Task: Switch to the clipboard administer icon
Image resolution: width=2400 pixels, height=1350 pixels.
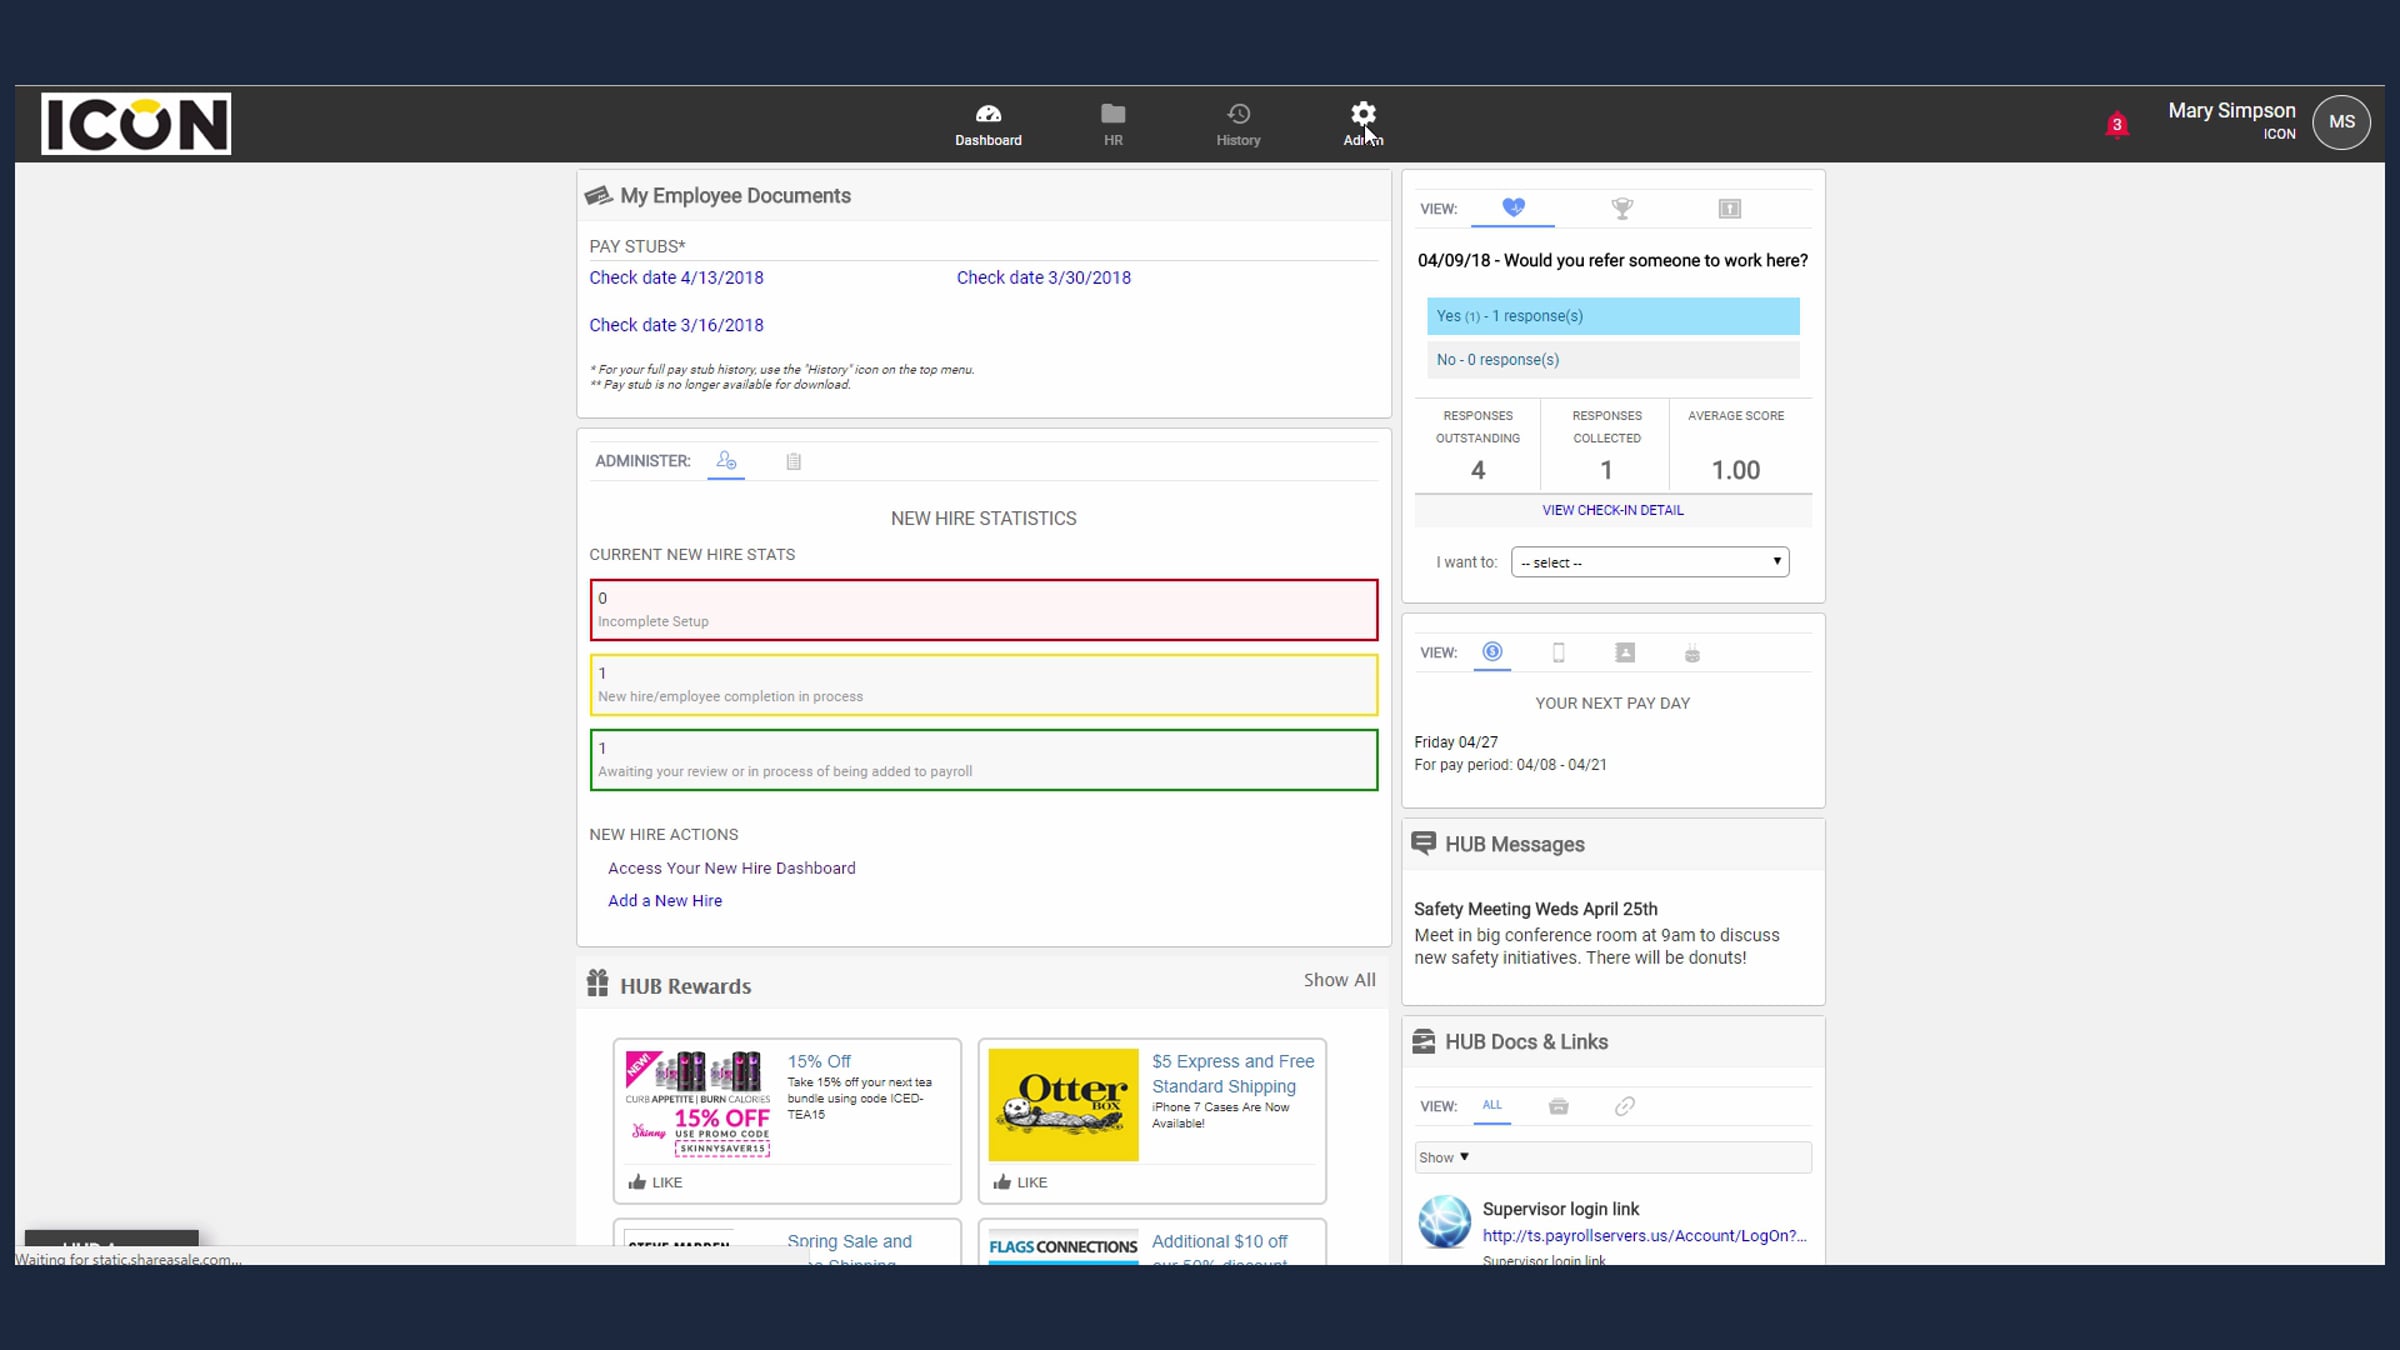Action: [793, 461]
